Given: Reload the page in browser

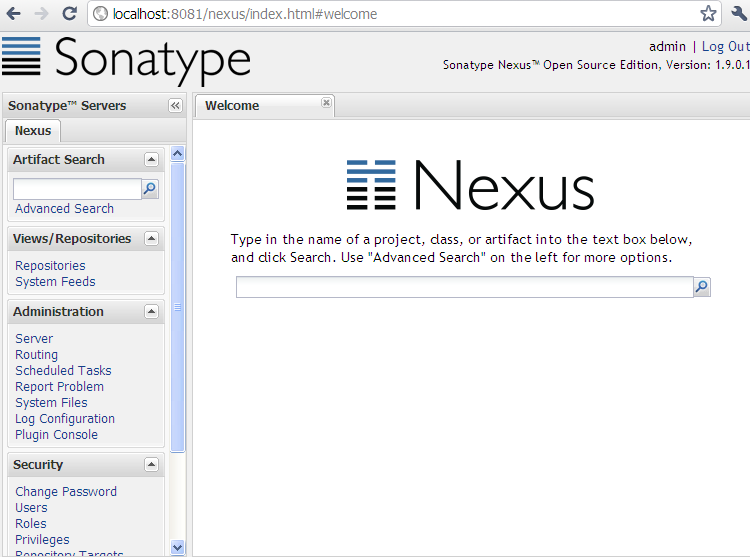Looking at the screenshot, I should coord(69,13).
